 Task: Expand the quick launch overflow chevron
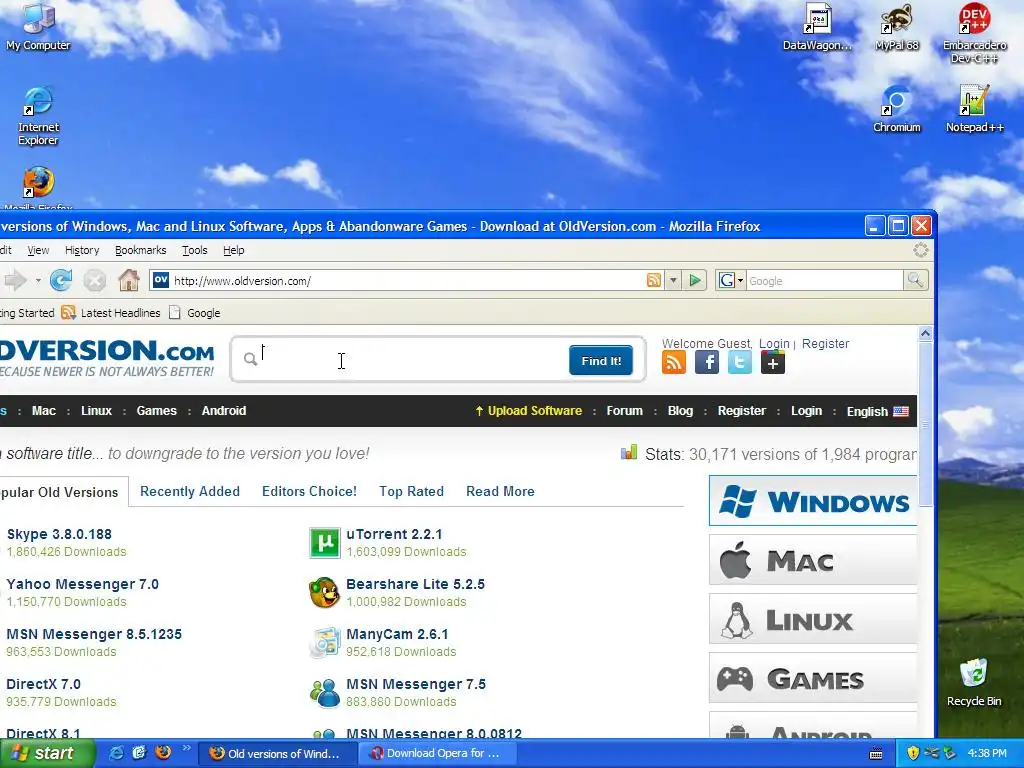point(185,748)
